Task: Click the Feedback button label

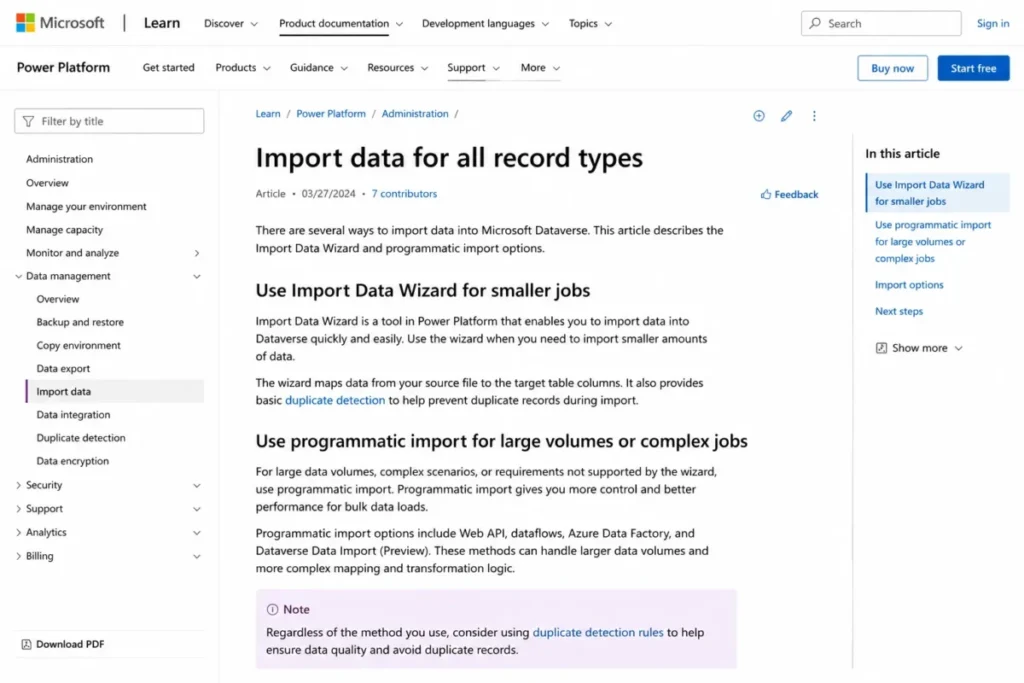Action: pyautogui.click(x=796, y=194)
